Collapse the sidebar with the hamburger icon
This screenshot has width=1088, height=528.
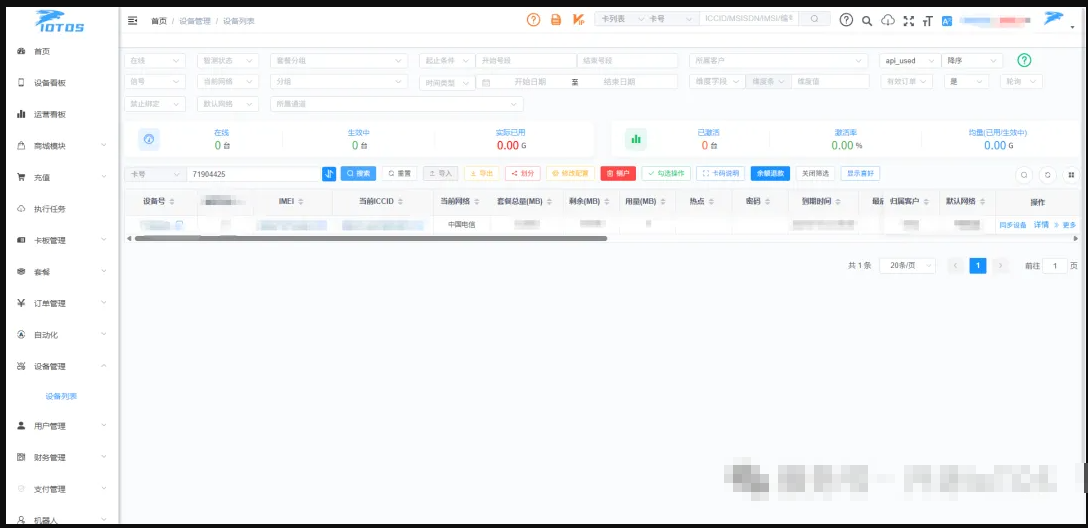coord(133,21)
